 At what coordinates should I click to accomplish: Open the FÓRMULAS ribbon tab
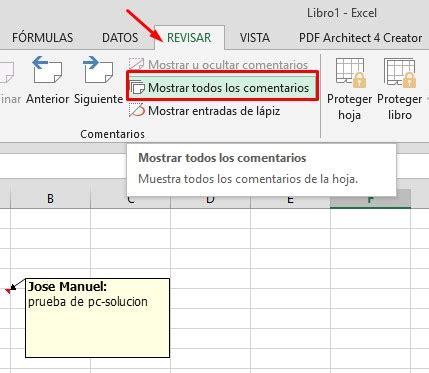pos(42,38)
